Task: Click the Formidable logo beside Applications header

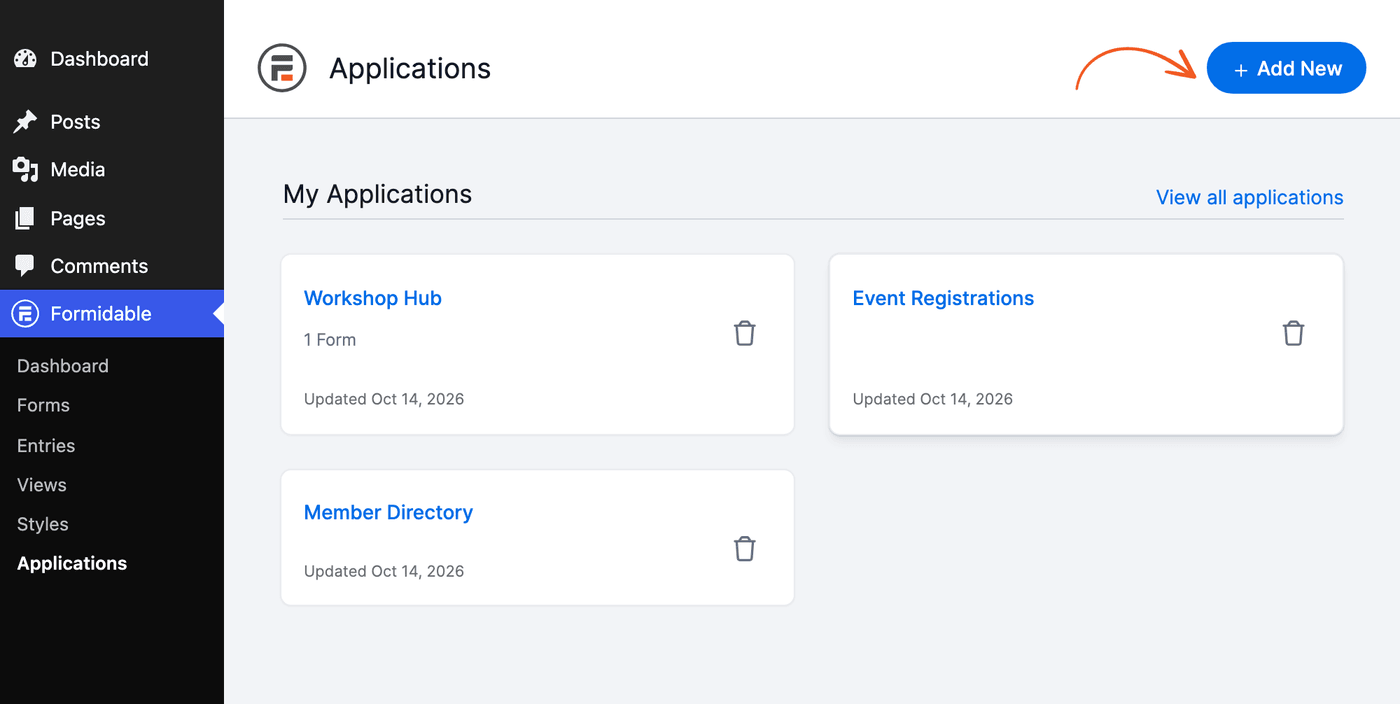Action: pos(282,68)
